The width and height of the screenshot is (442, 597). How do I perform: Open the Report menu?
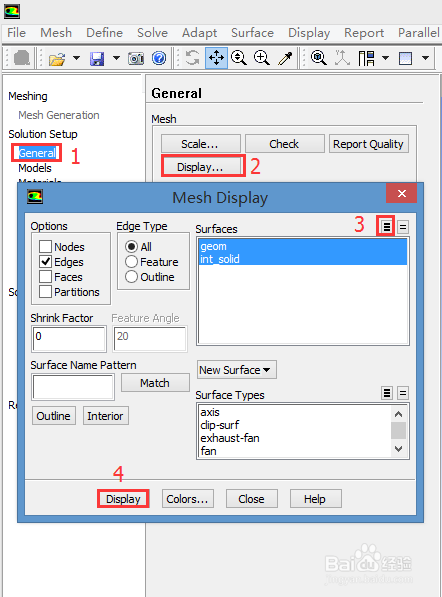click(364, 33)
